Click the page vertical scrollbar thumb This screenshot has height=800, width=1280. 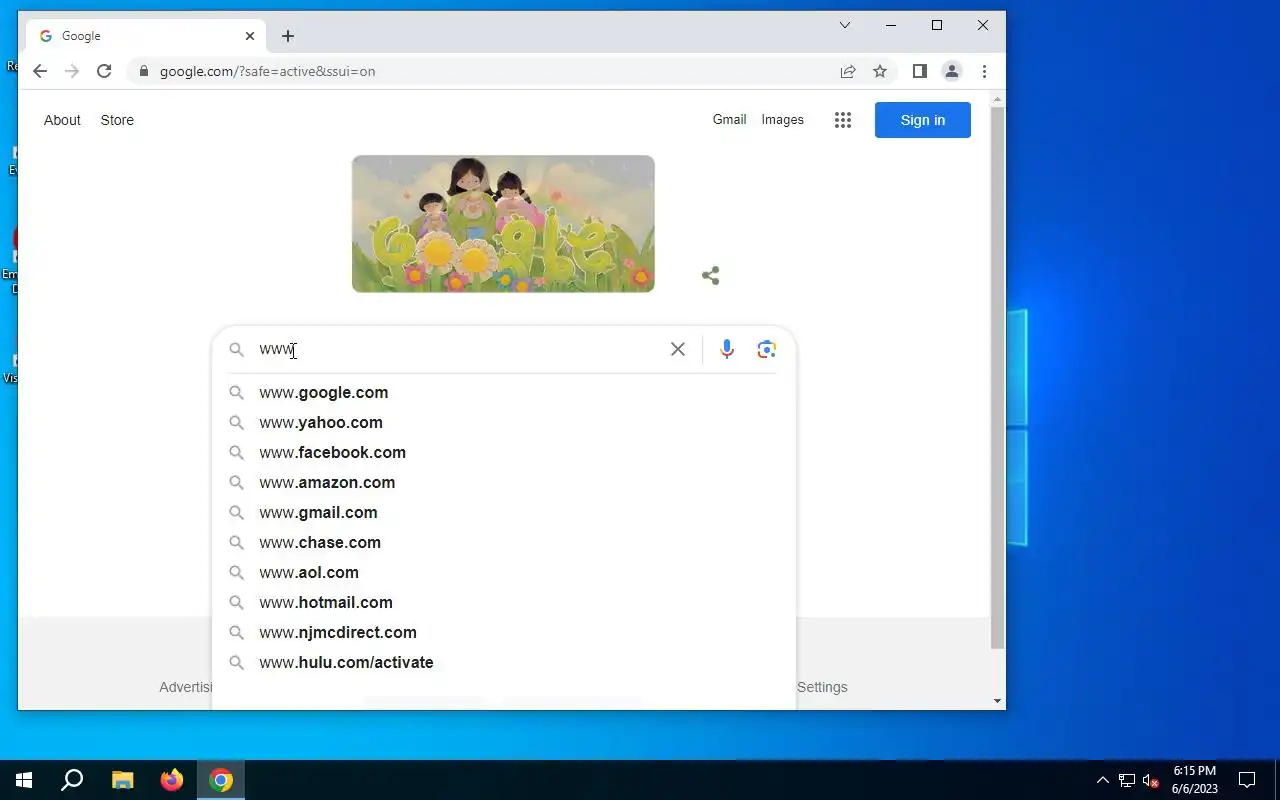997,378
